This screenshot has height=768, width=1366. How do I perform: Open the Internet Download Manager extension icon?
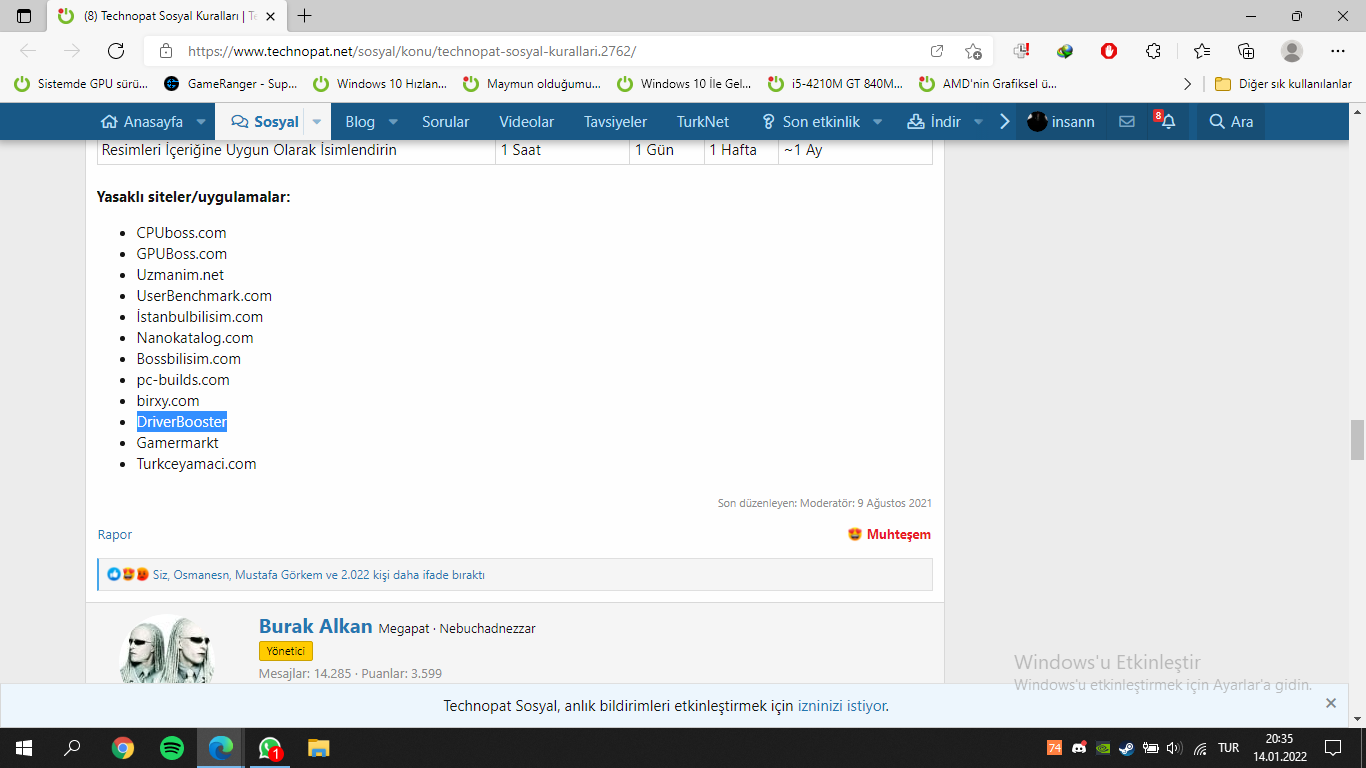[x=1065, y=51]
